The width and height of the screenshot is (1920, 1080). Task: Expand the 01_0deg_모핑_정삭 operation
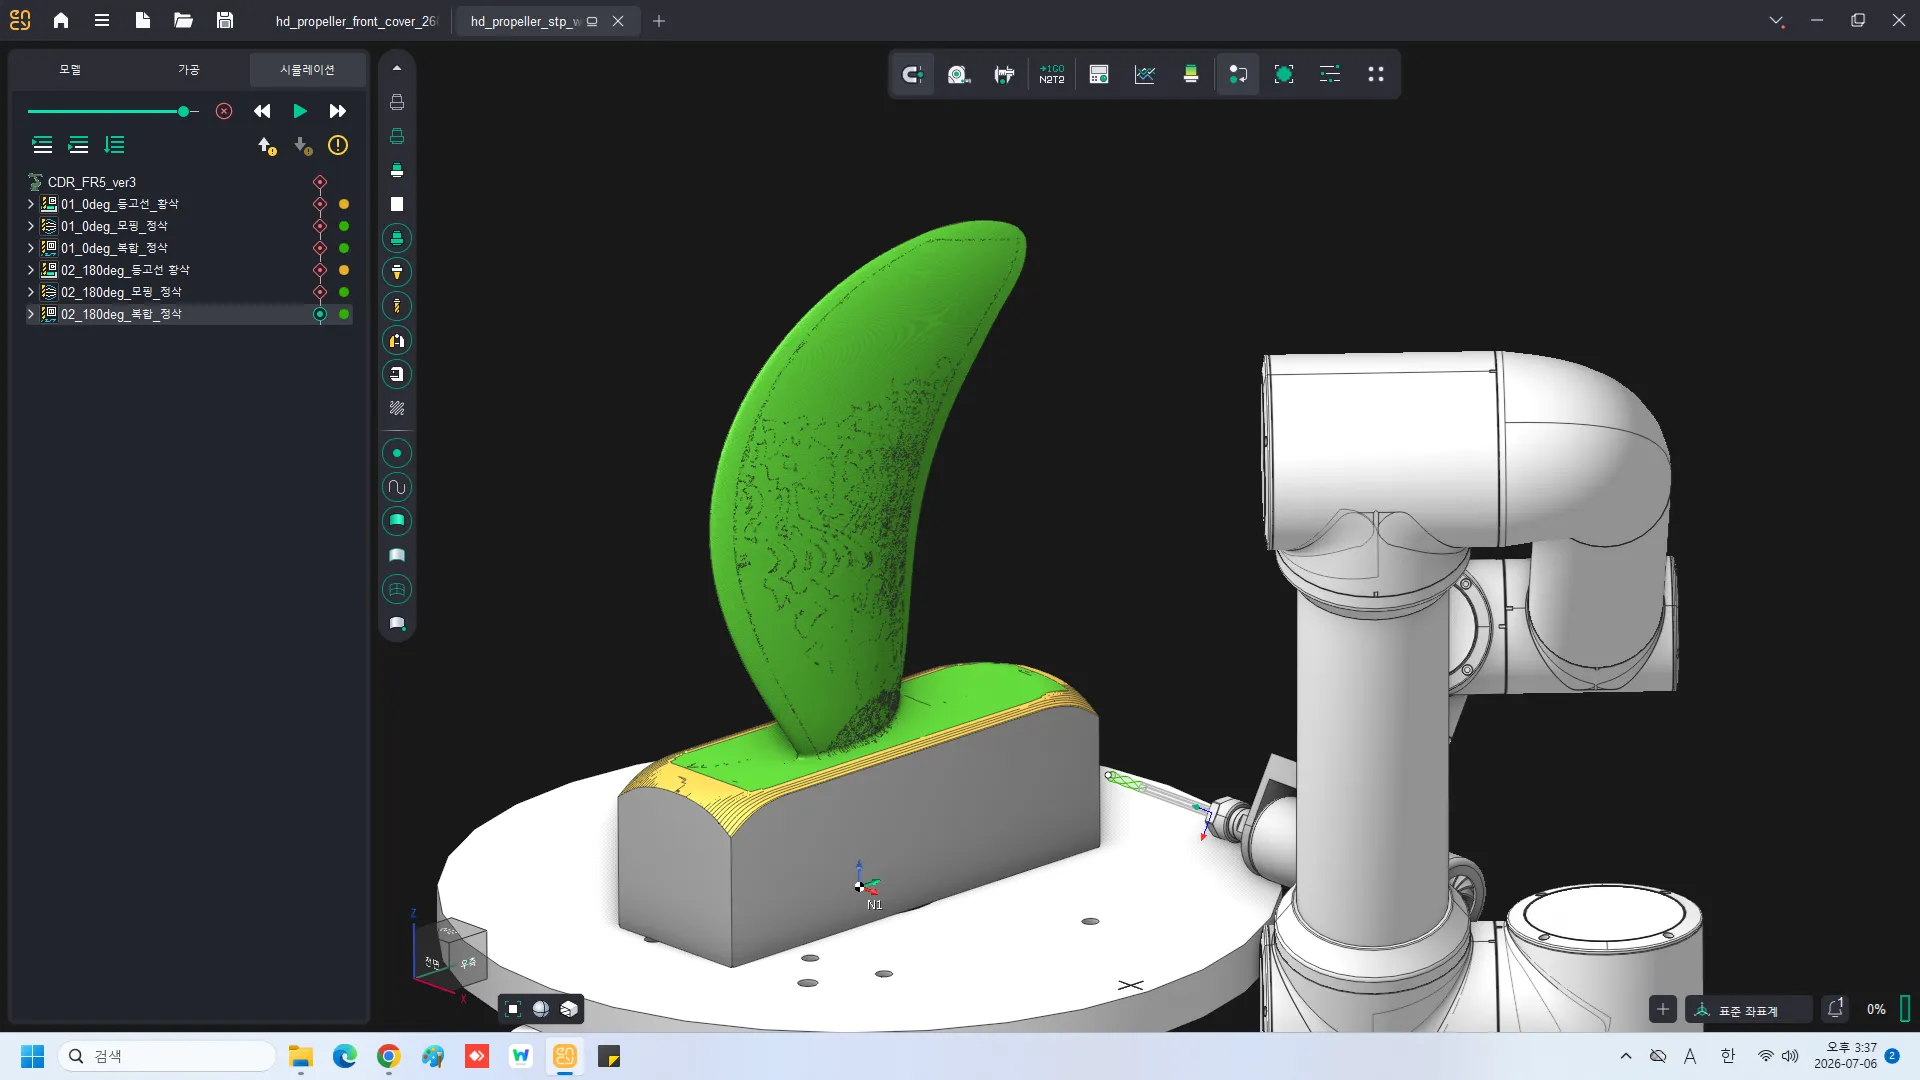tap(31, 226)
